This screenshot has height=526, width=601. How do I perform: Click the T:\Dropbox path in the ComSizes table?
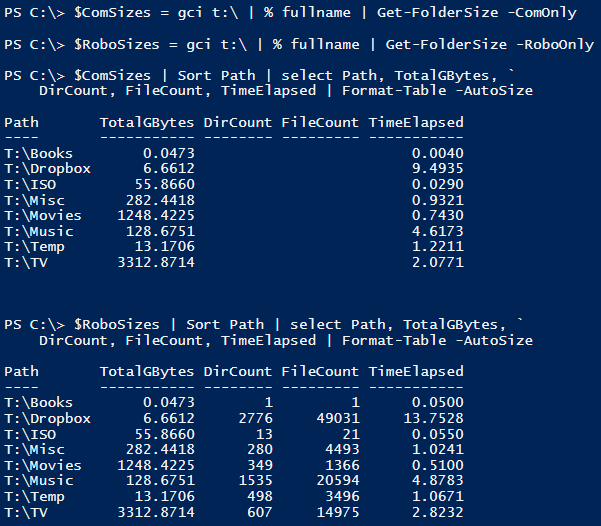coord(47,169)
